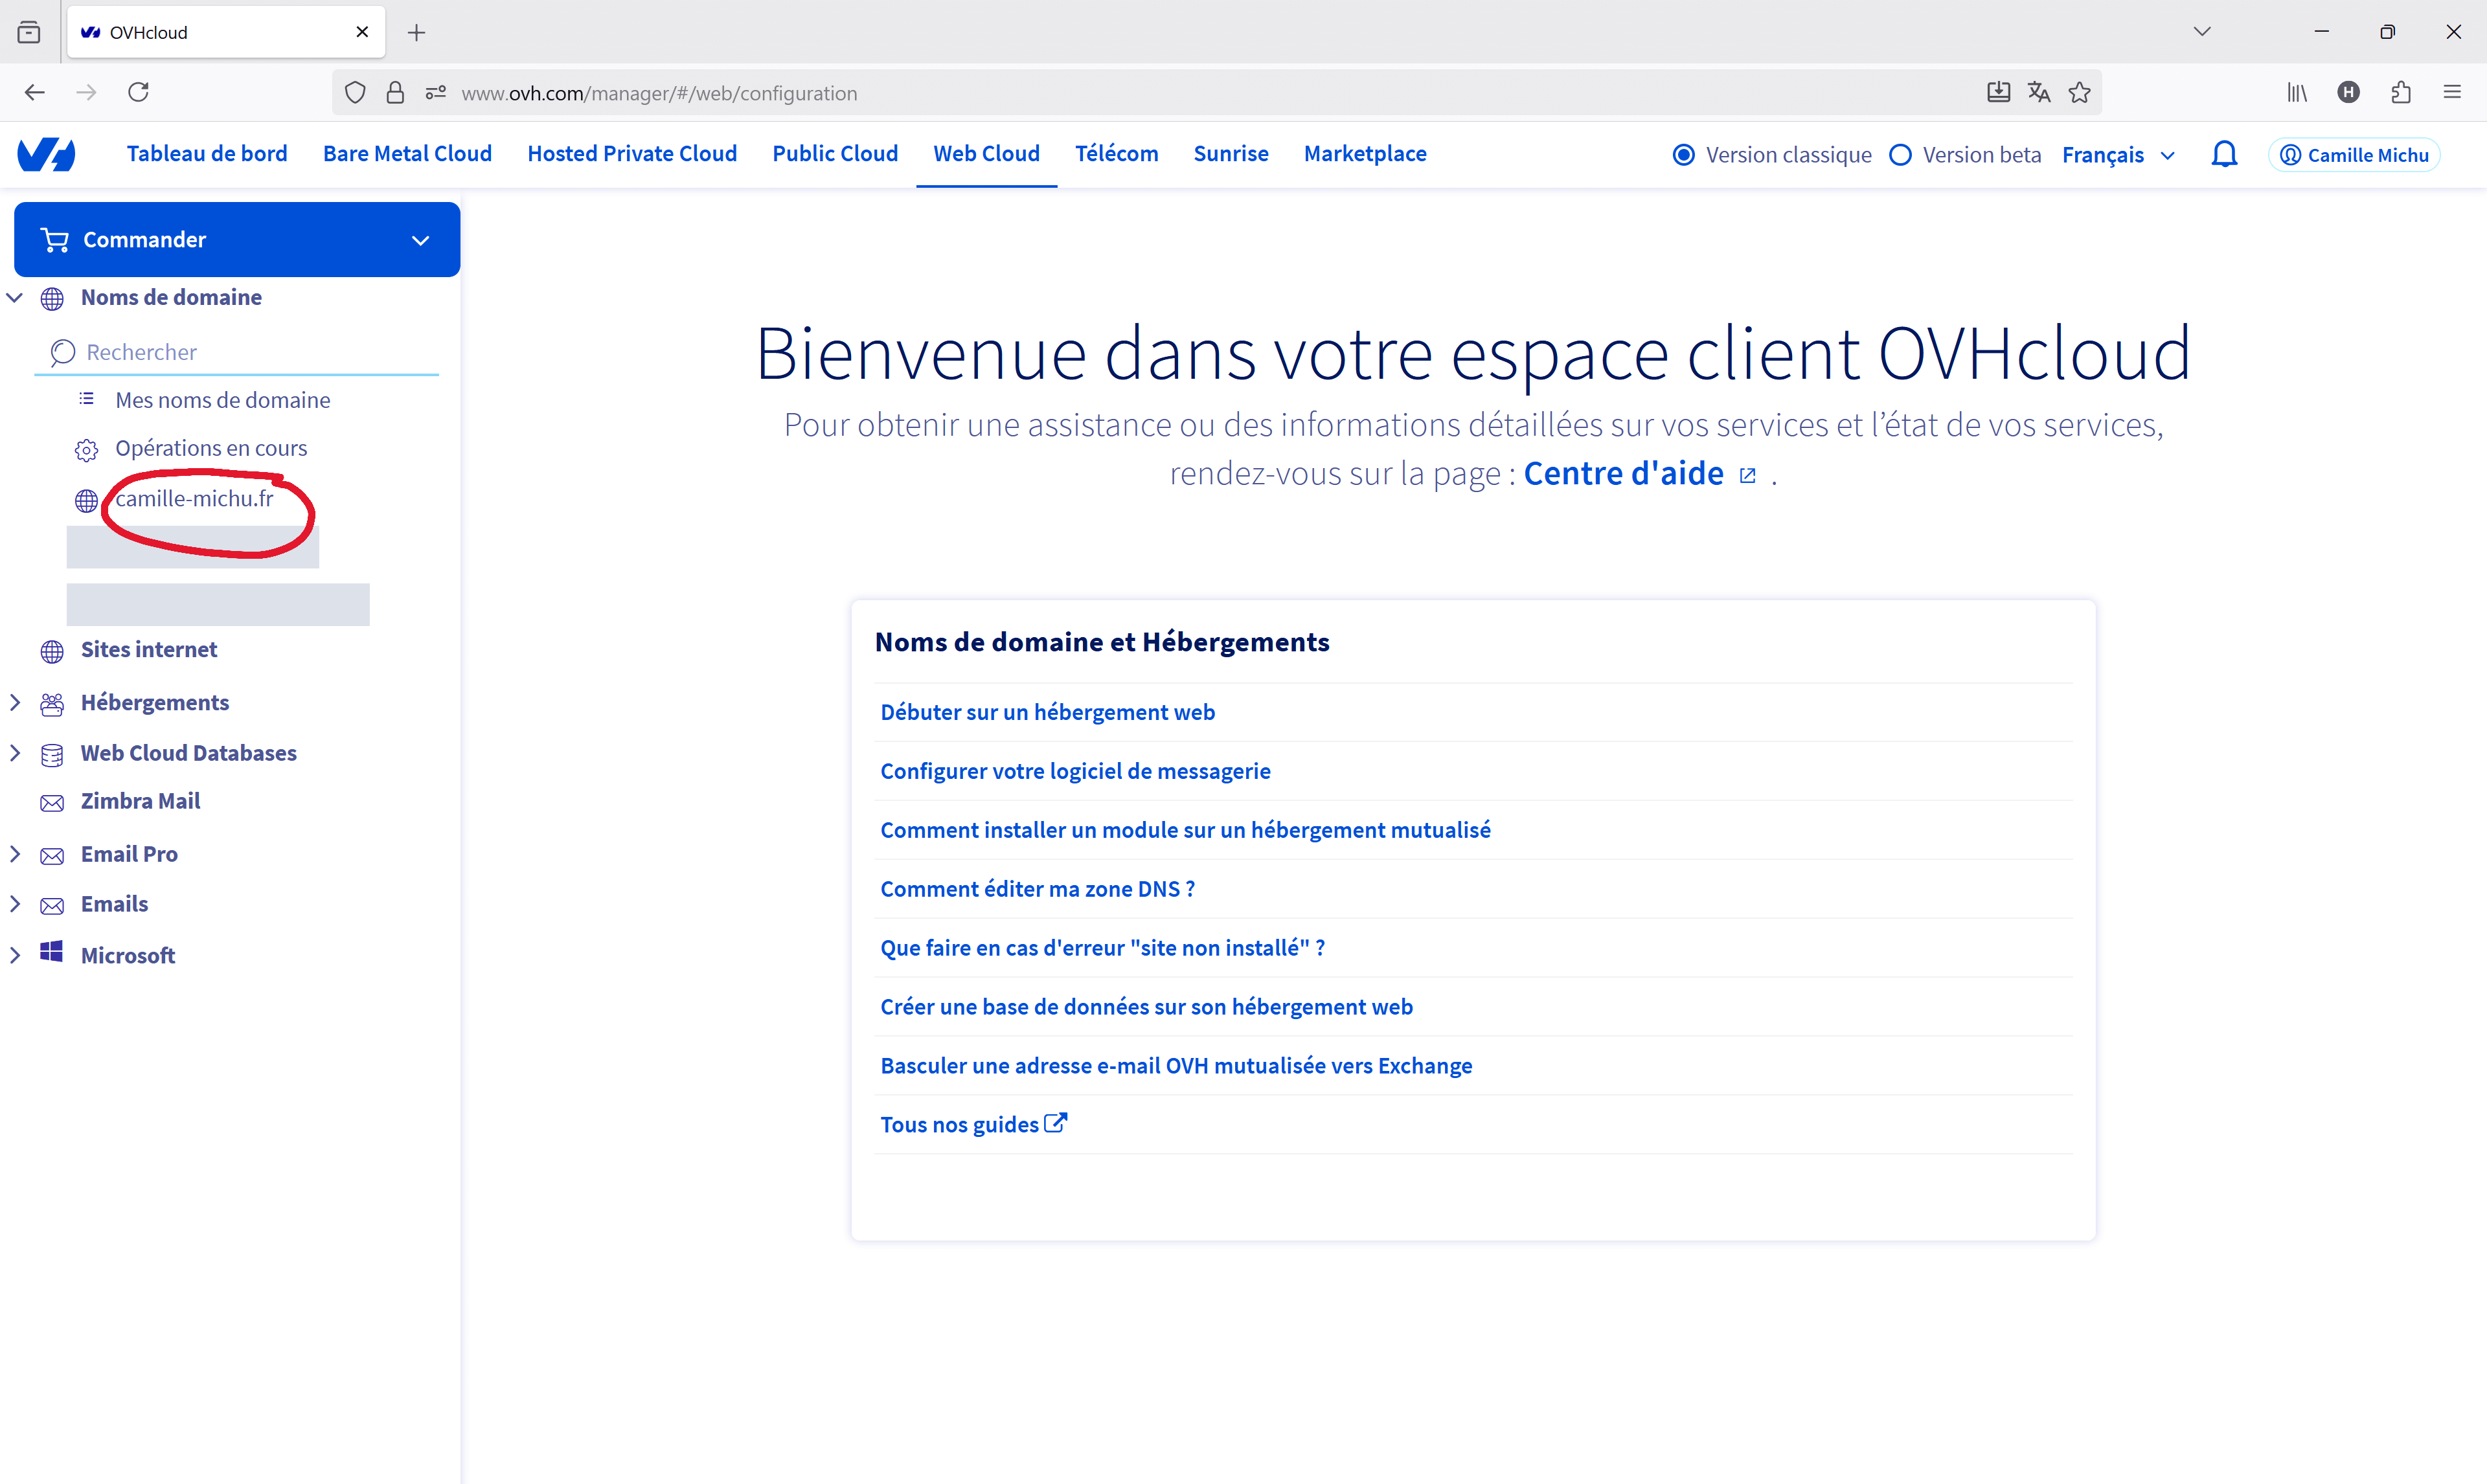The width and height of the screenshot is (2487, 1484).
Task: Open the Comment éditer ma zone DNS guide
Action: [x=1037, y=889]
